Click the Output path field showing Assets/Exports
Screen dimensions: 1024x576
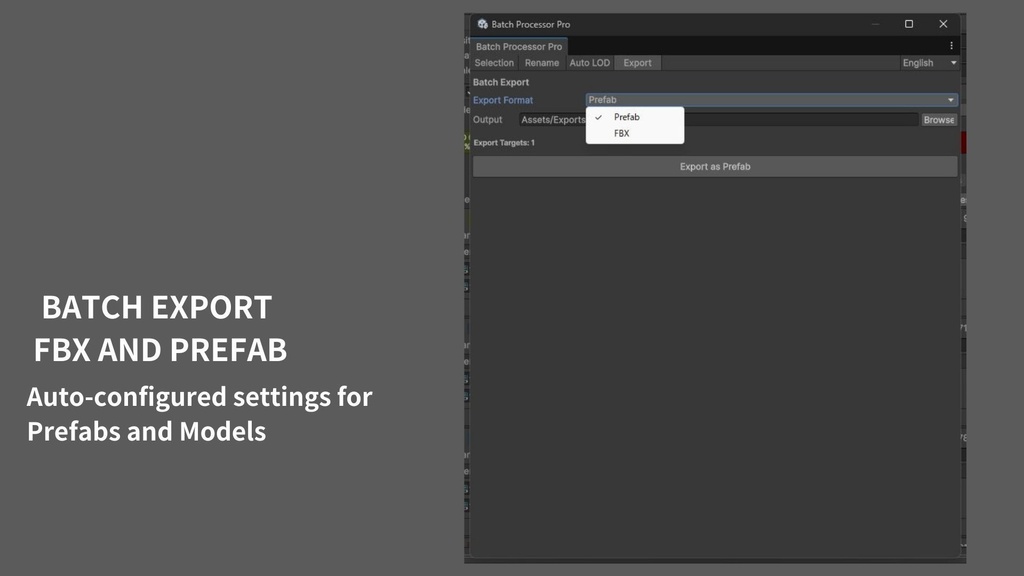(551, 119)
